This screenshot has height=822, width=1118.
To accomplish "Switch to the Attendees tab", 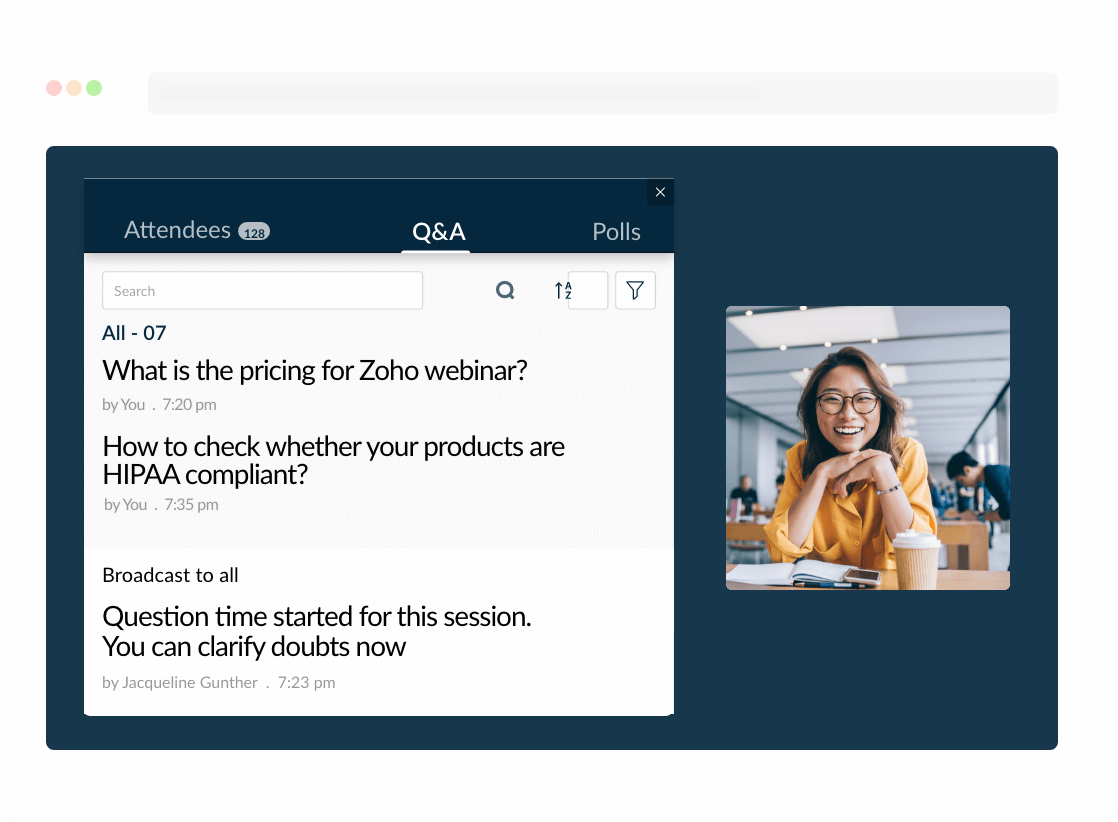I will coord(178,231).
